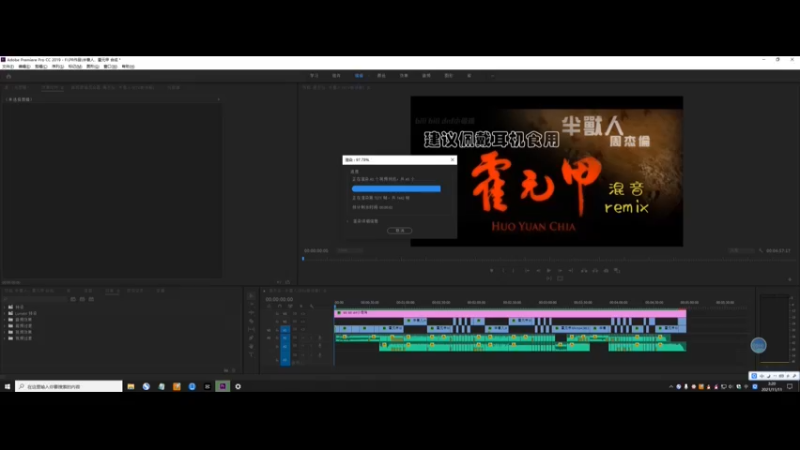Screen dimensions: 800x450
Task: Click the Extract button in Program monitor
Action: 595,270
